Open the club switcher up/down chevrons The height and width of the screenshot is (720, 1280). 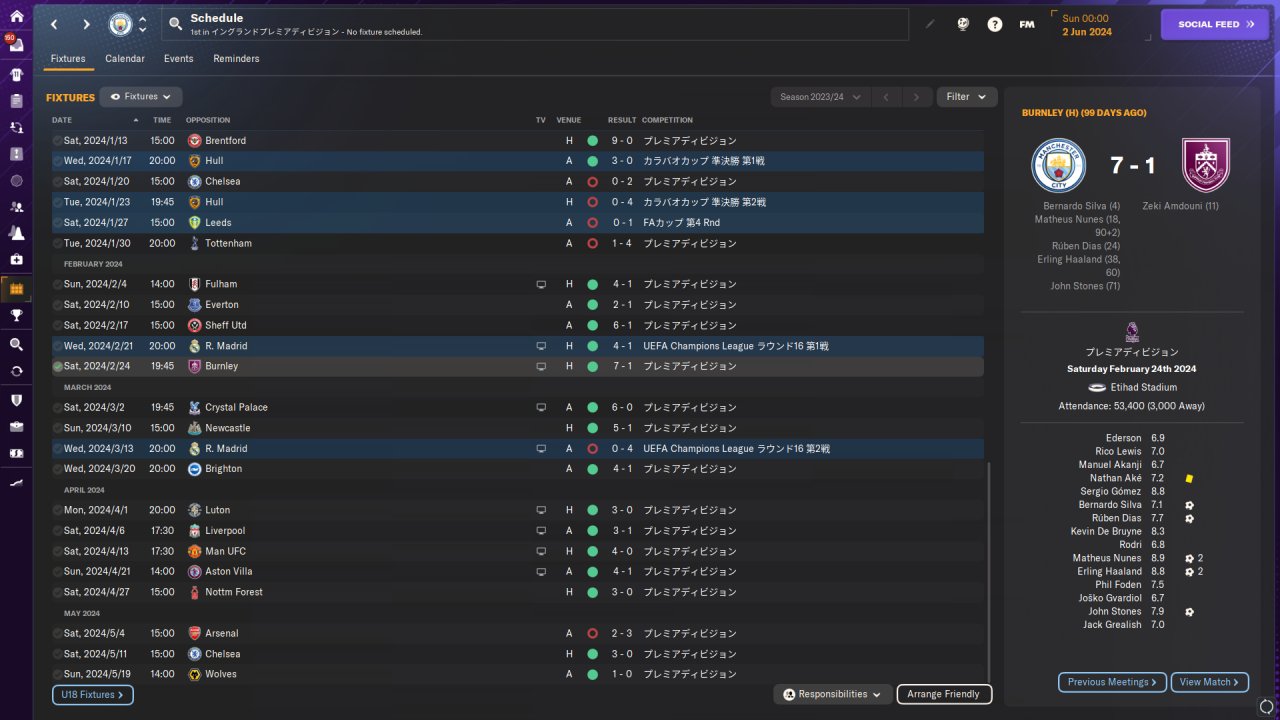pyautogui.click(x=143, y=24)
